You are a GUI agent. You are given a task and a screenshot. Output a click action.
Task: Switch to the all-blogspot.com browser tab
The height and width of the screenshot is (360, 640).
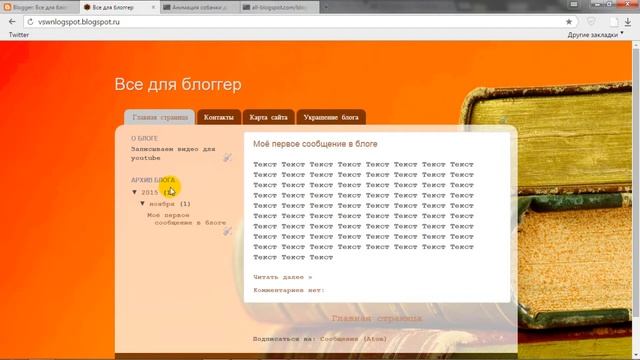[279, 7]
